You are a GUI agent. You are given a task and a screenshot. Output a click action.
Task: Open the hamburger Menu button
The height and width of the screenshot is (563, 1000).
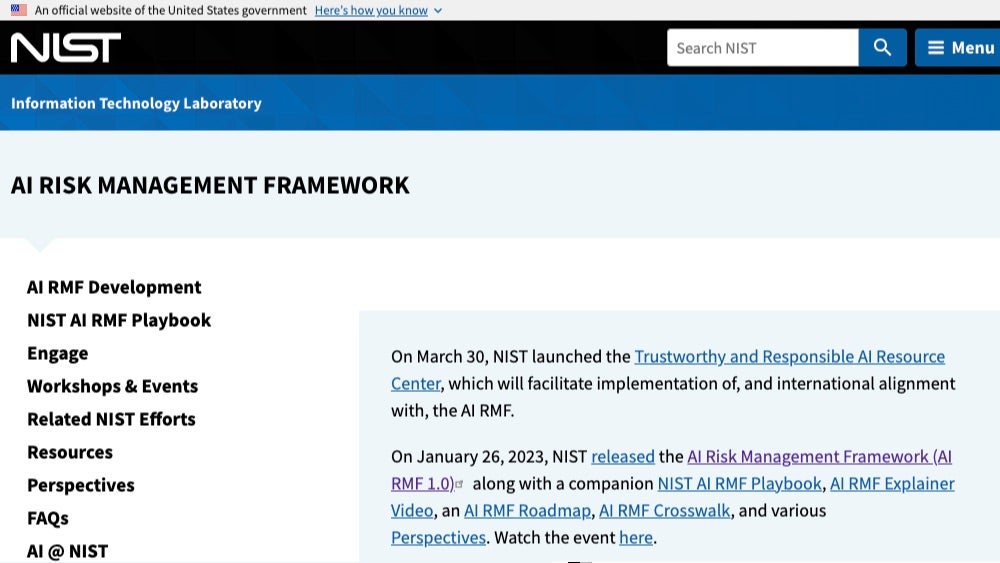(x=958, y=48)
